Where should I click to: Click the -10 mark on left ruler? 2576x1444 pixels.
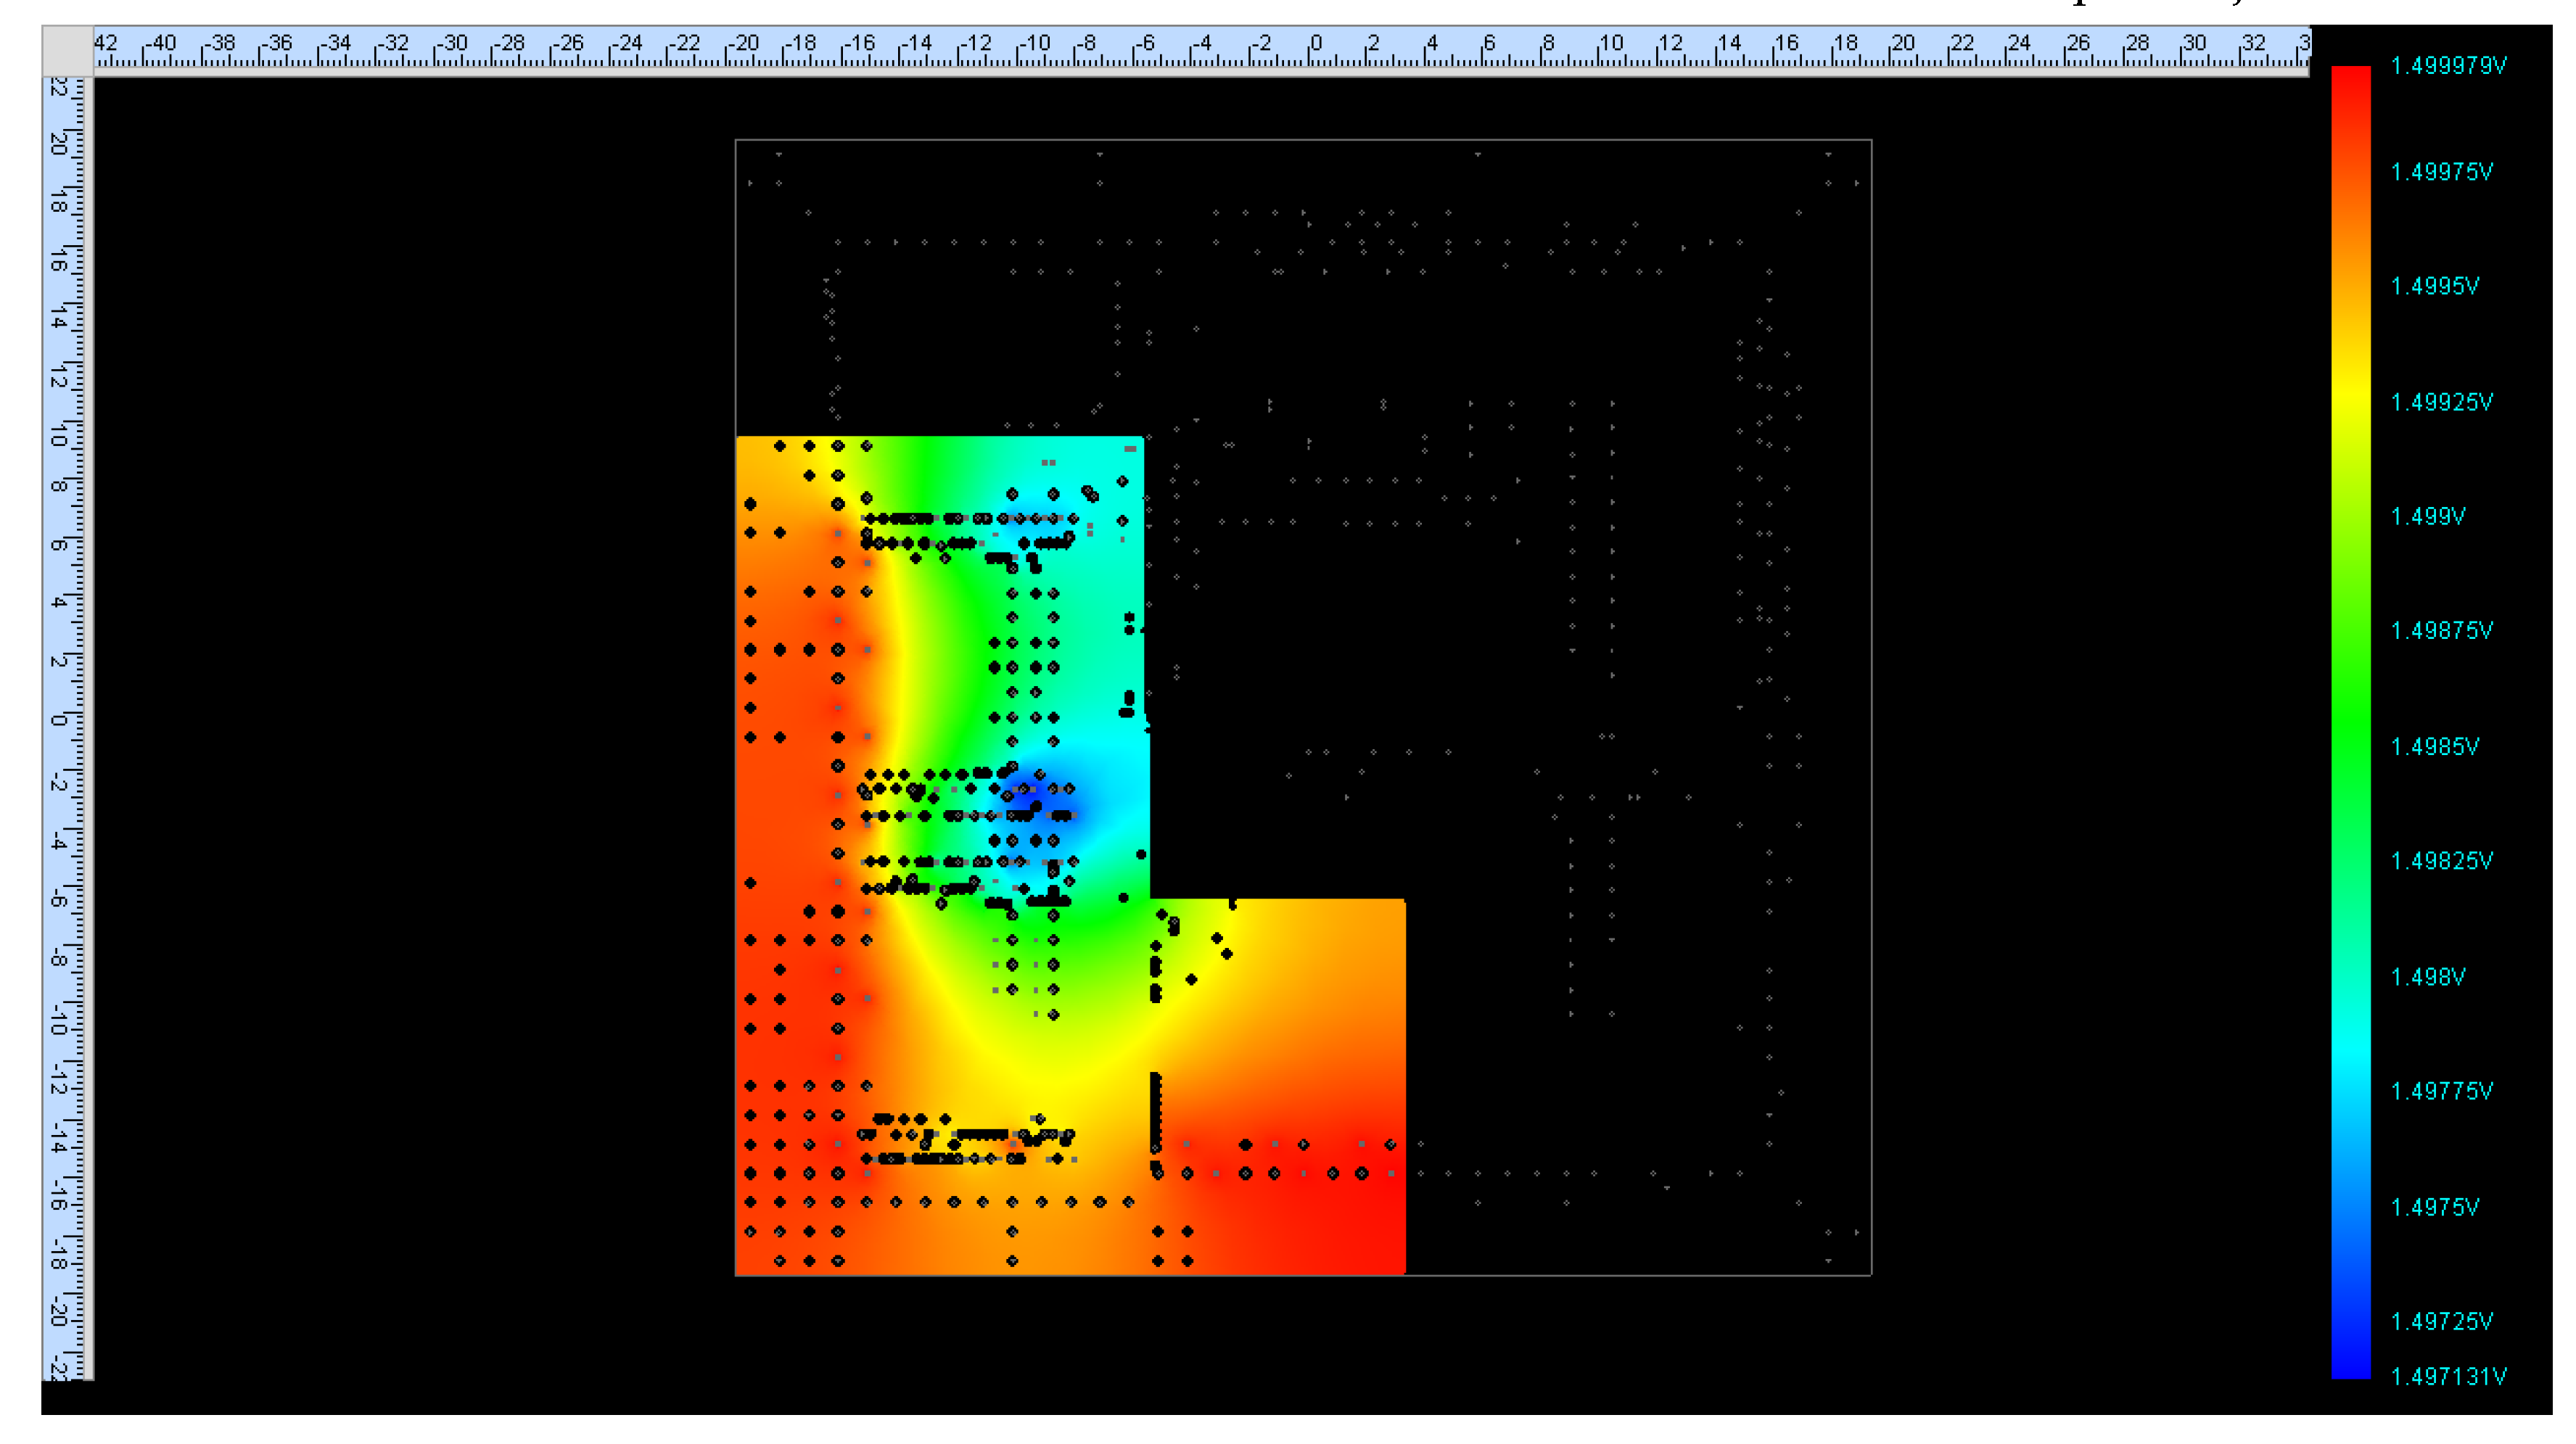coord(60,1020)
